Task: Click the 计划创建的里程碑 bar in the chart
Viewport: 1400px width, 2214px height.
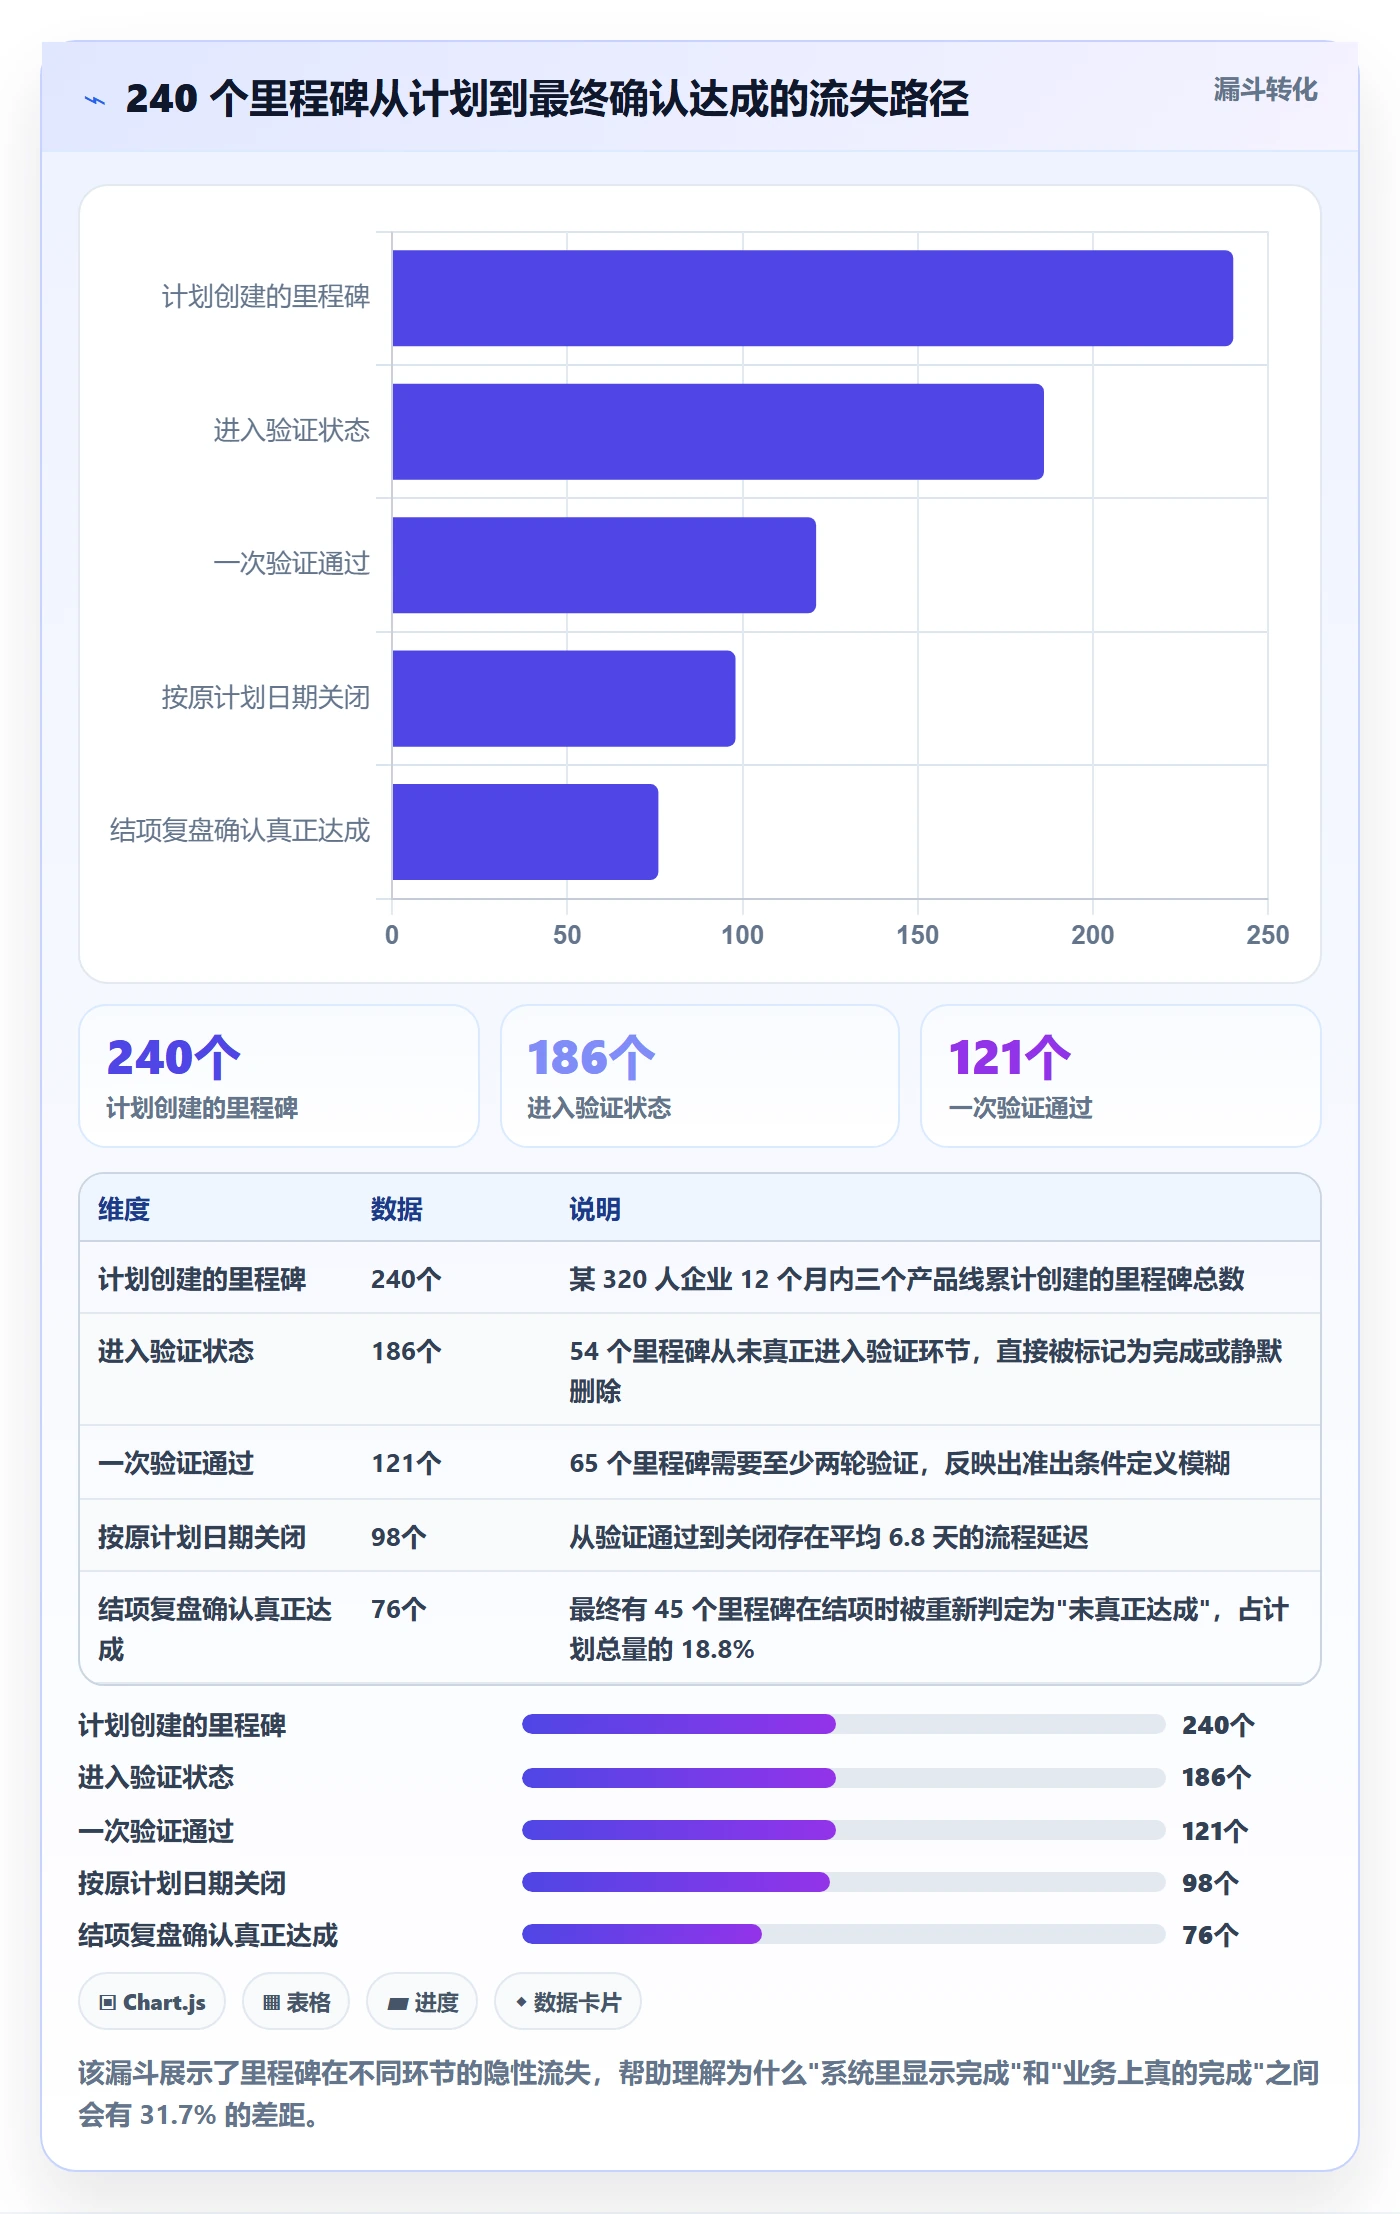Action: tap(813, 298)
